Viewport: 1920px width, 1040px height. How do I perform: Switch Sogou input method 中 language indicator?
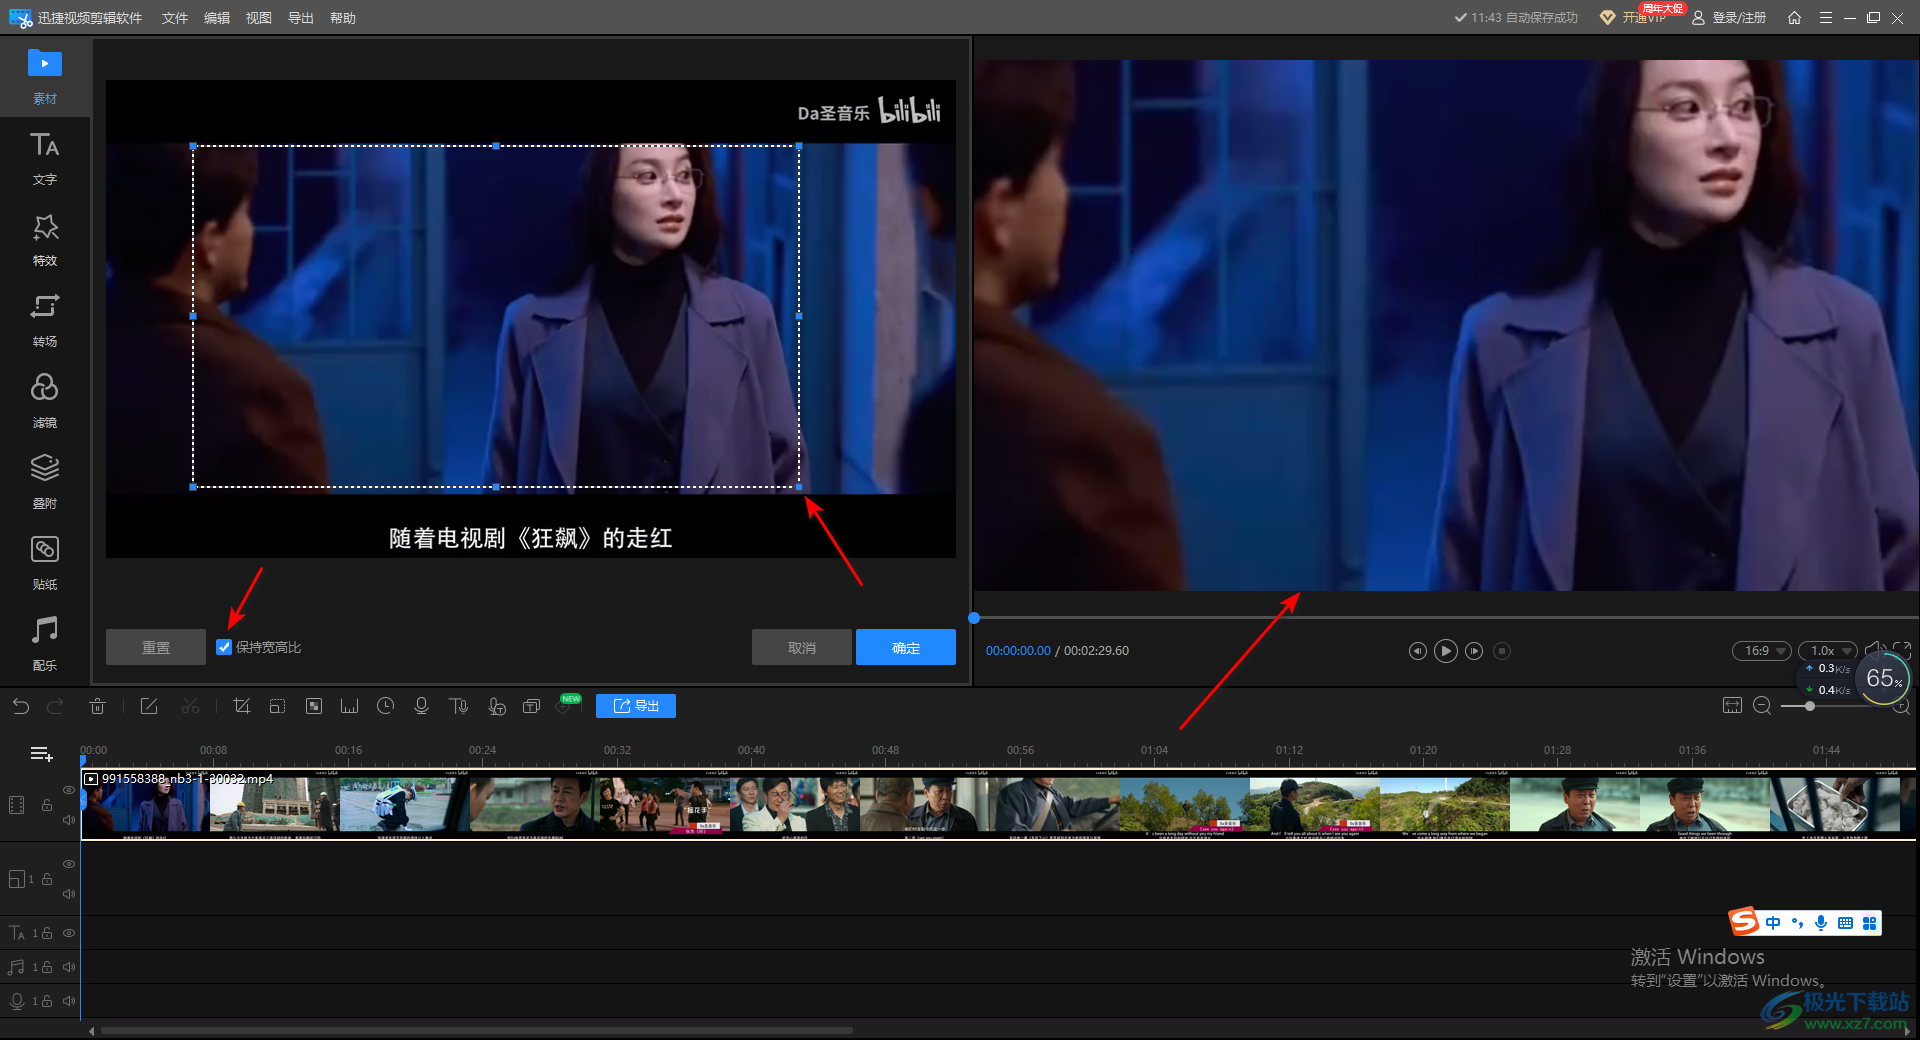coord(1773,923)
